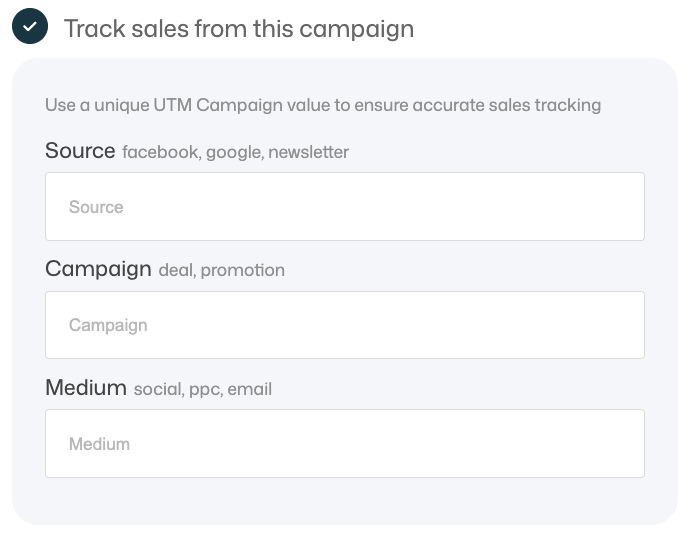Click the white checkmark inside the dark circle
Viewport: 690px width, 534px height.
point(30,27)
